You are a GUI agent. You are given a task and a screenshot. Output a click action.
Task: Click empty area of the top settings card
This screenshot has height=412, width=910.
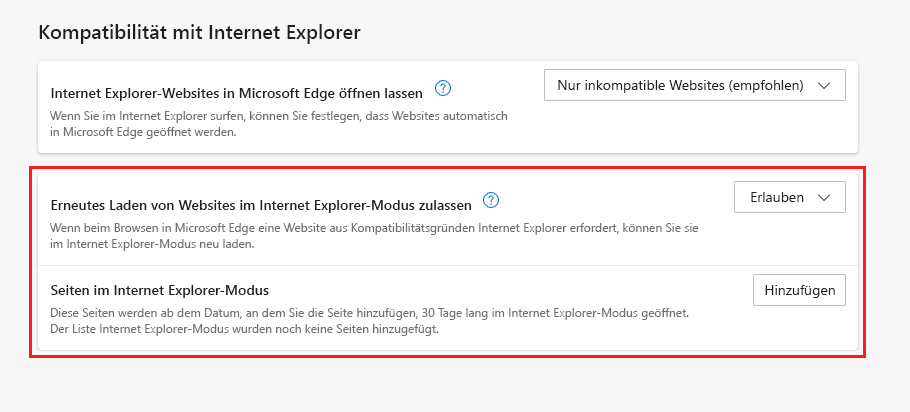[690, 125]
